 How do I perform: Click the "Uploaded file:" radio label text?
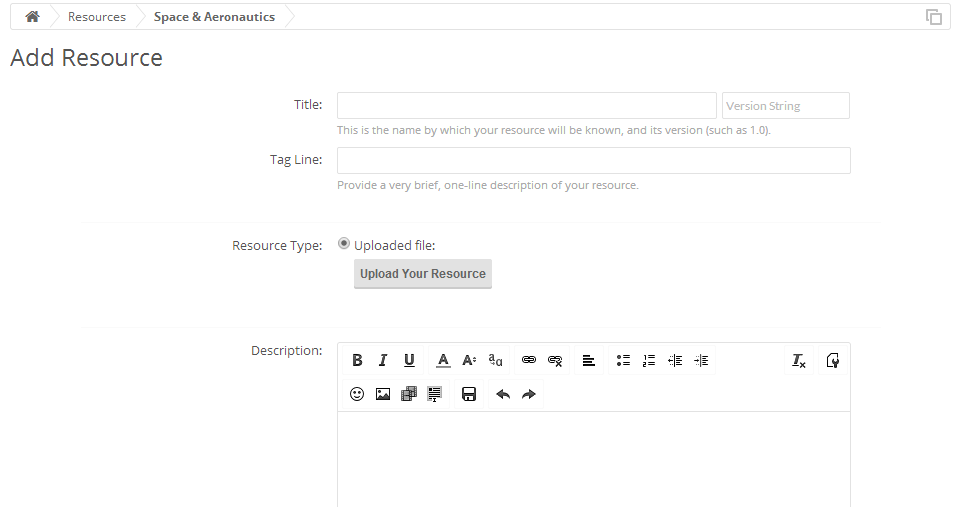tap(394, 246)
